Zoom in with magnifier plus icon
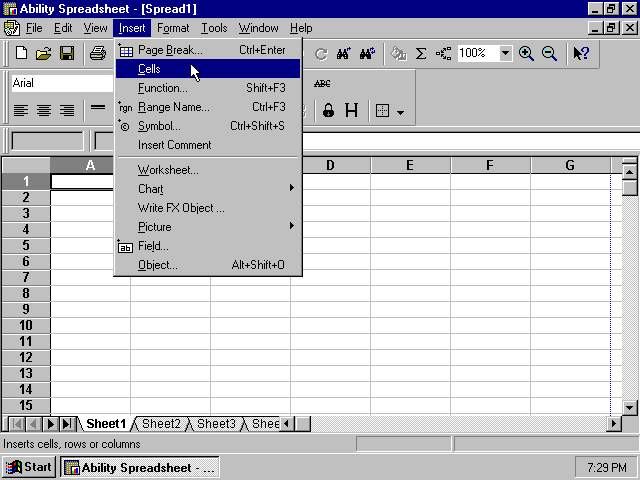Viewport: 640px width, 480px height. [526, 53]
